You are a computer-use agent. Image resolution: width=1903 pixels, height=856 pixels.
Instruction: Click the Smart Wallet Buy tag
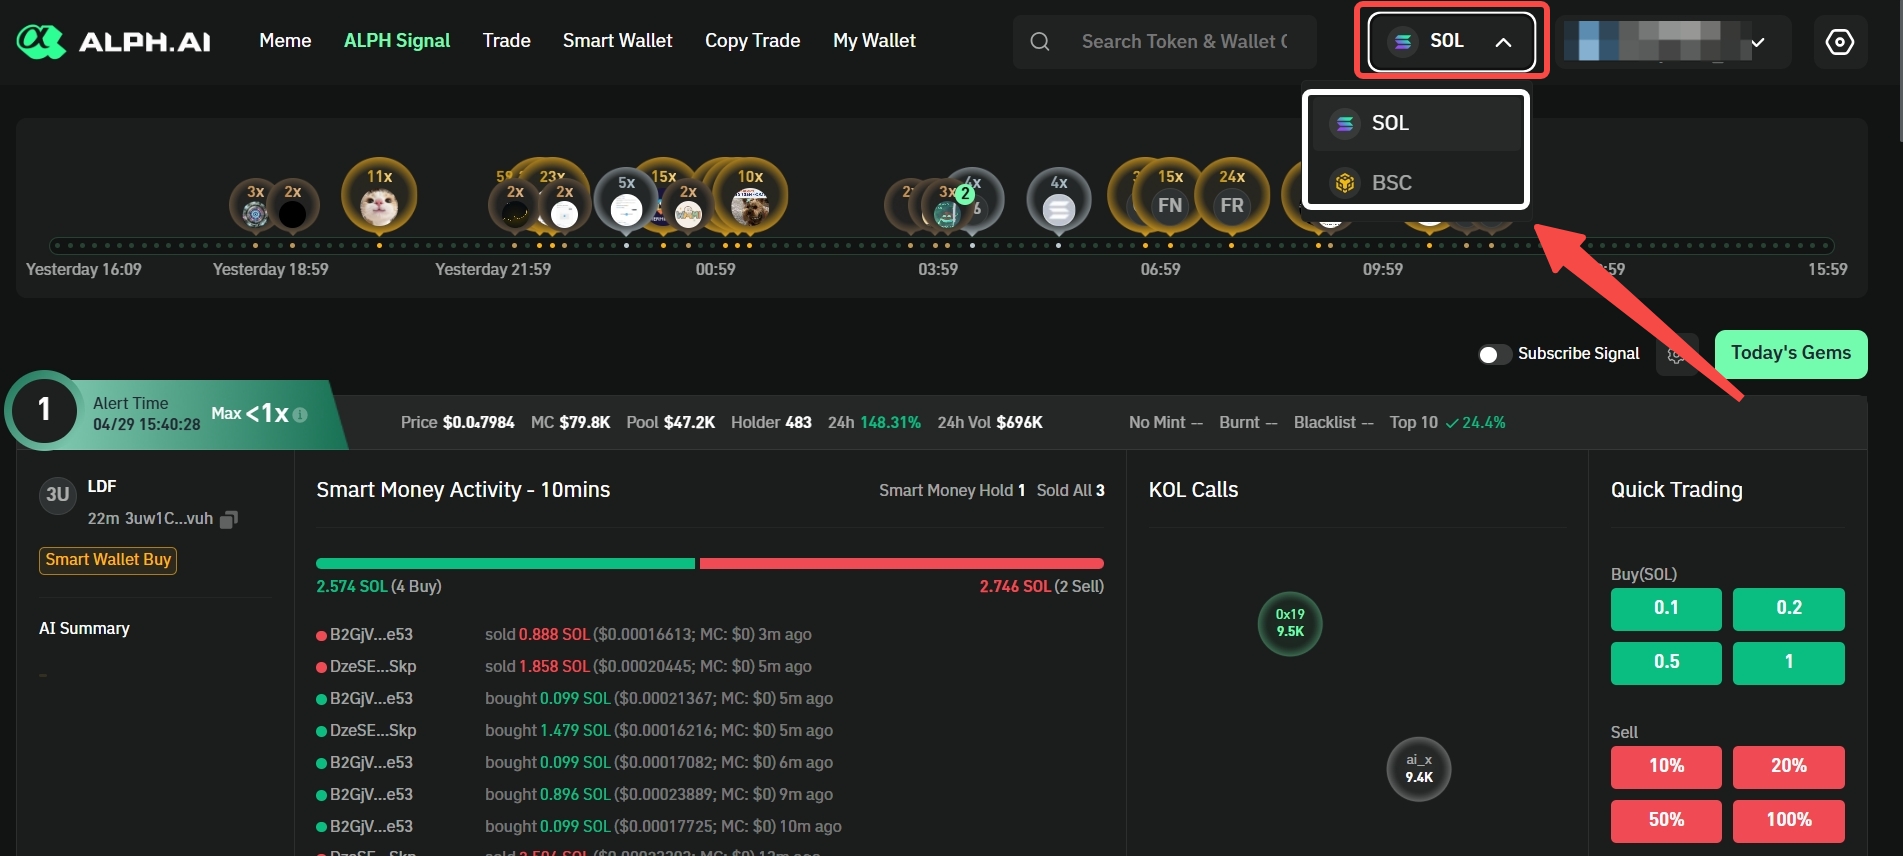[108, 560]
